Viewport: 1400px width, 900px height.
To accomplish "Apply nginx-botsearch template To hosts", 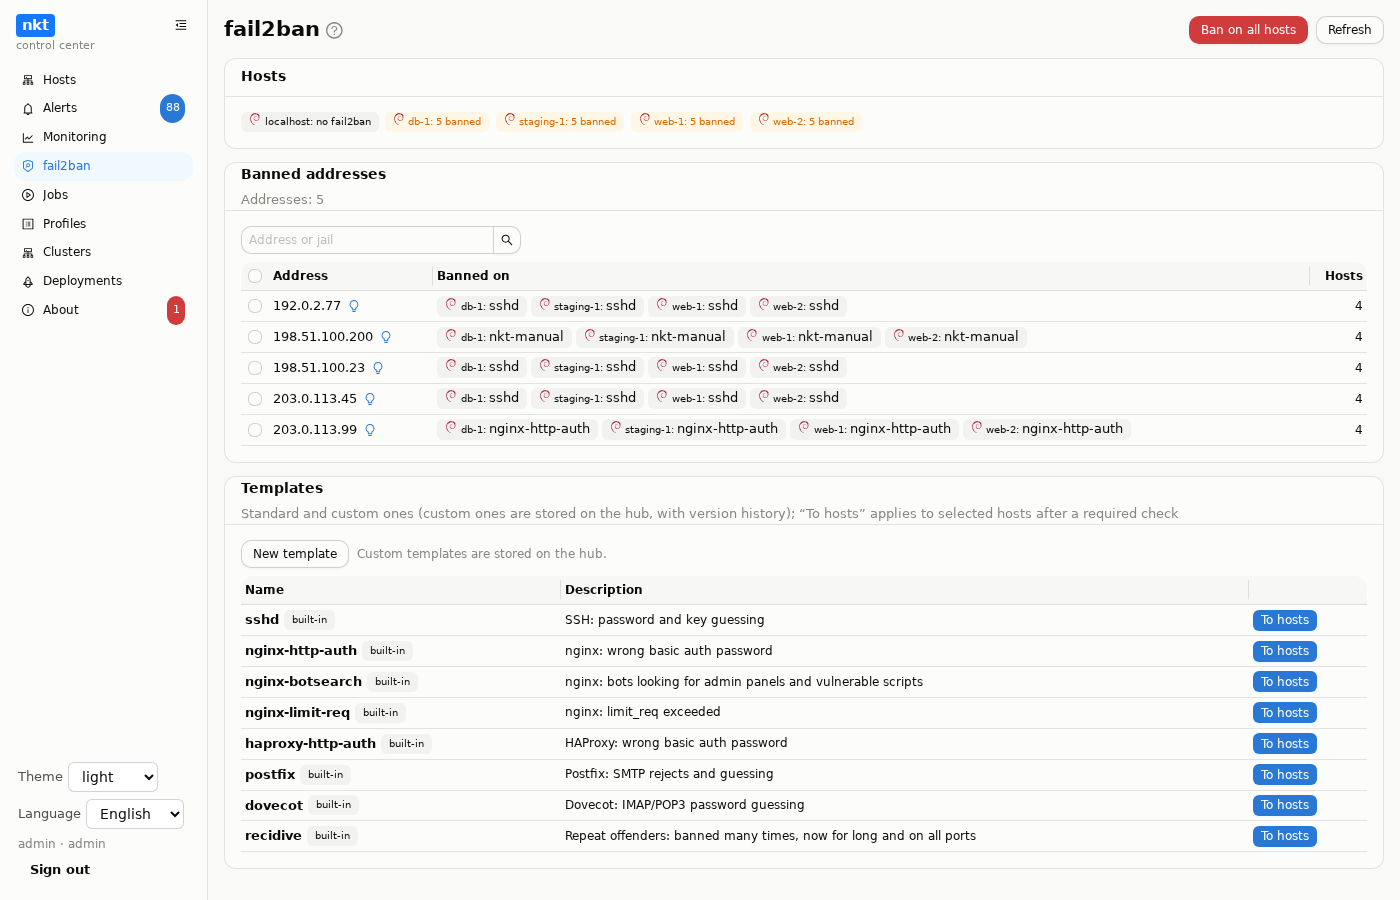I will point(1285,682).
